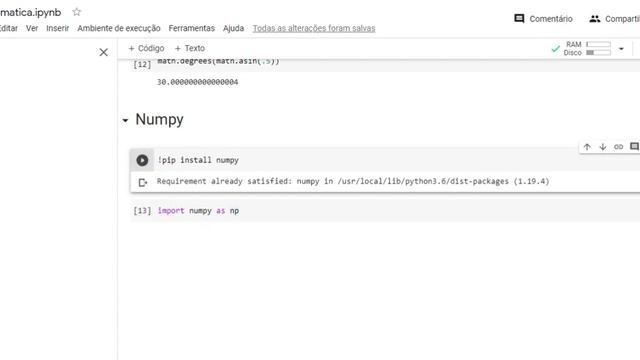Select the Numpy heading text

pyautogui.click(x=159, y=120)
